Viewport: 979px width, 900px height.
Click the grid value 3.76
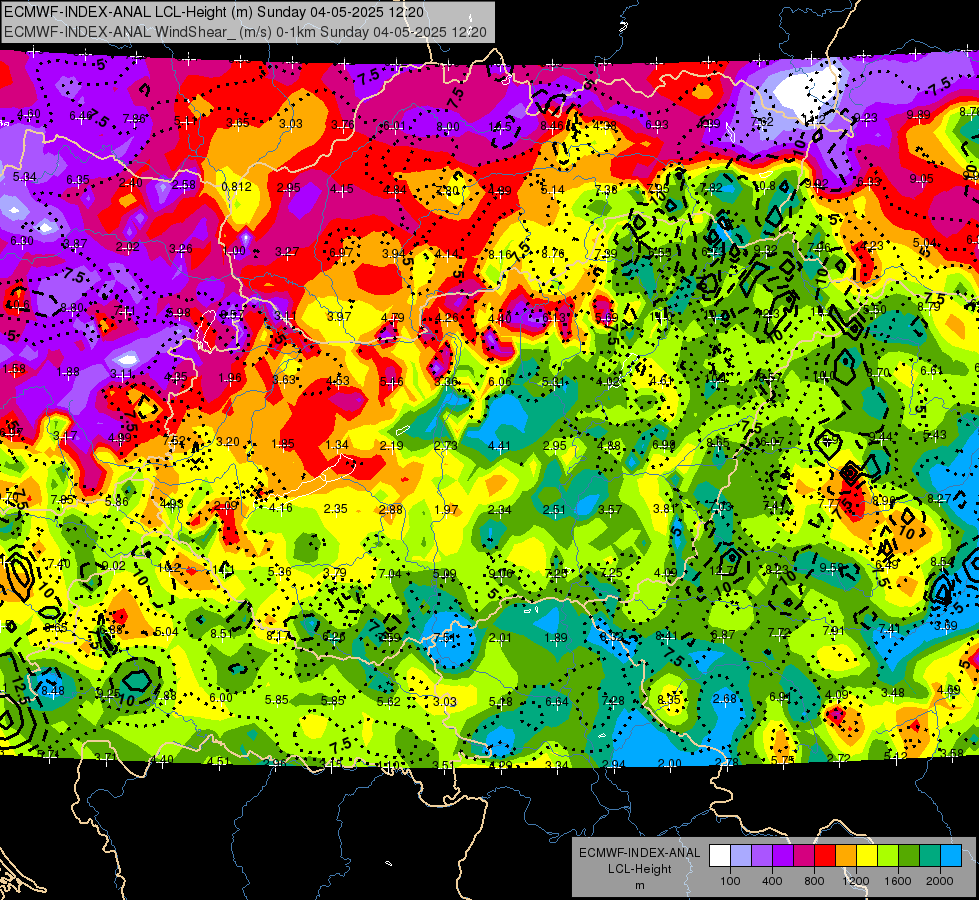pos(343,124)
